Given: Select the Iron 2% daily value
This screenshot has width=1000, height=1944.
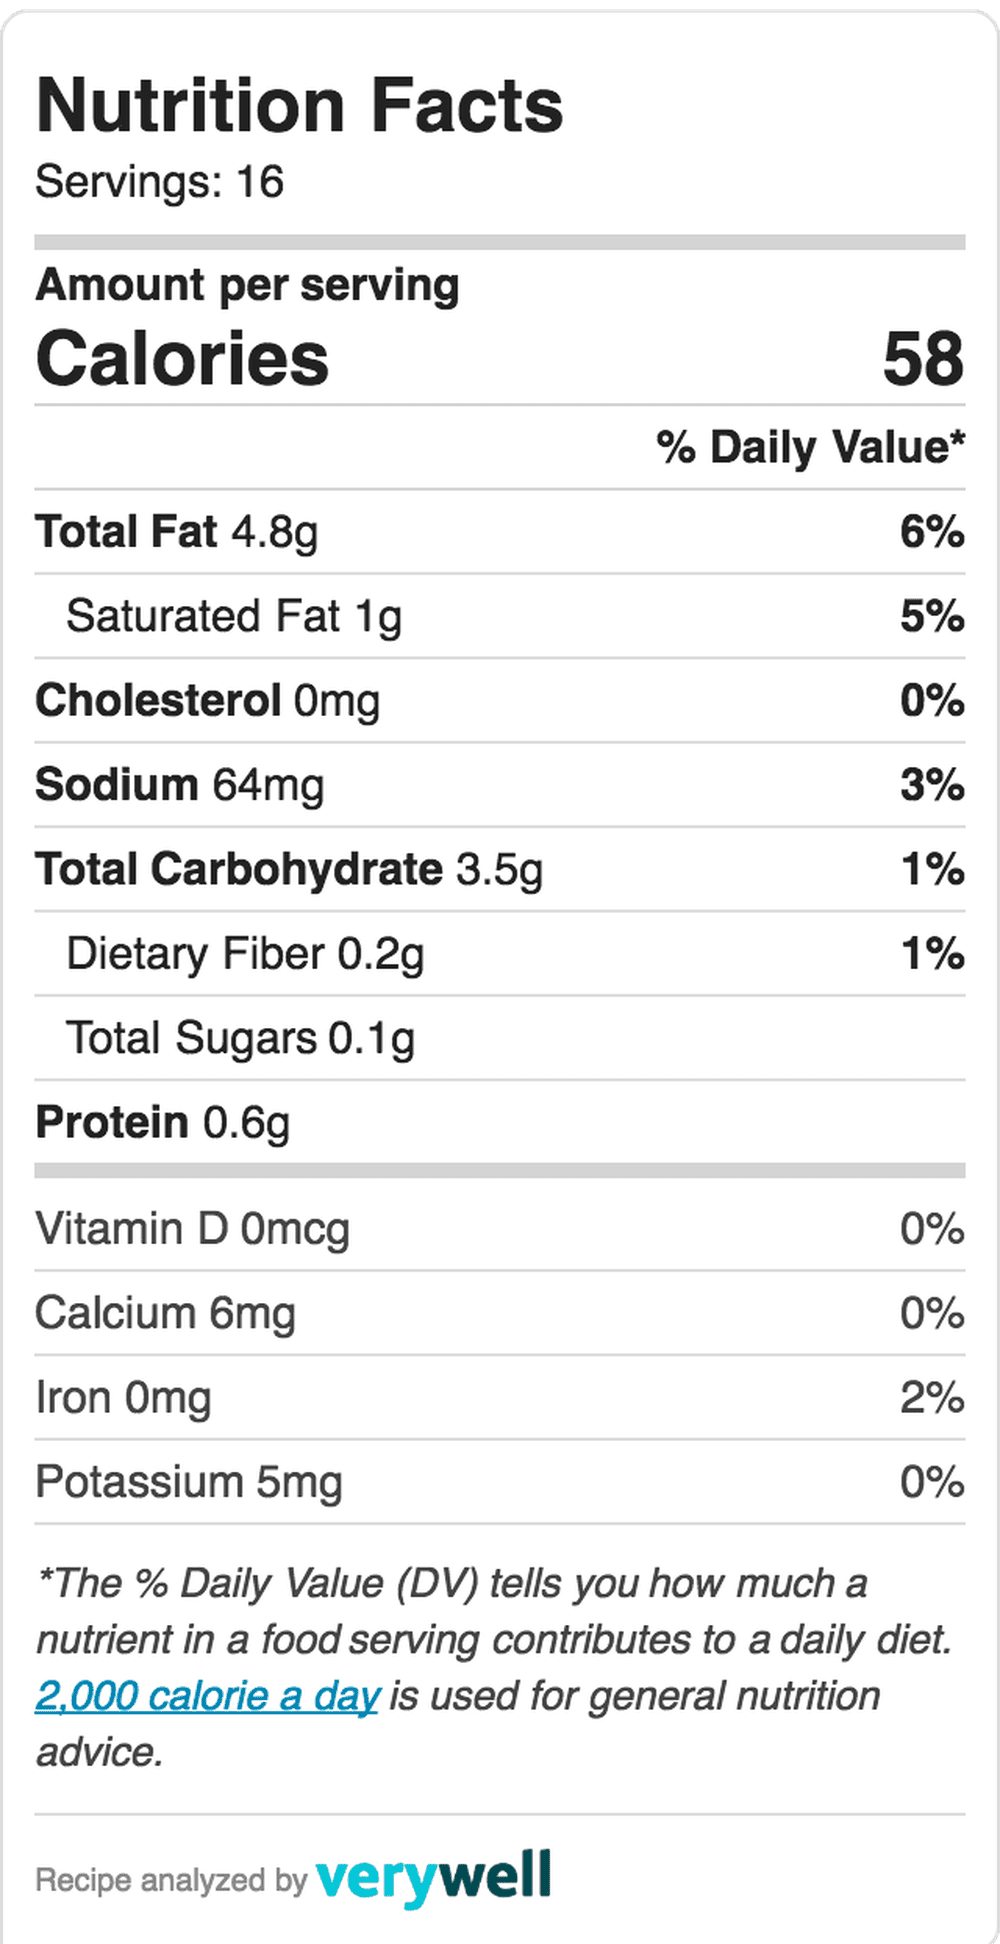Looking at the screenshot, I should click(x=933, y=1397).
